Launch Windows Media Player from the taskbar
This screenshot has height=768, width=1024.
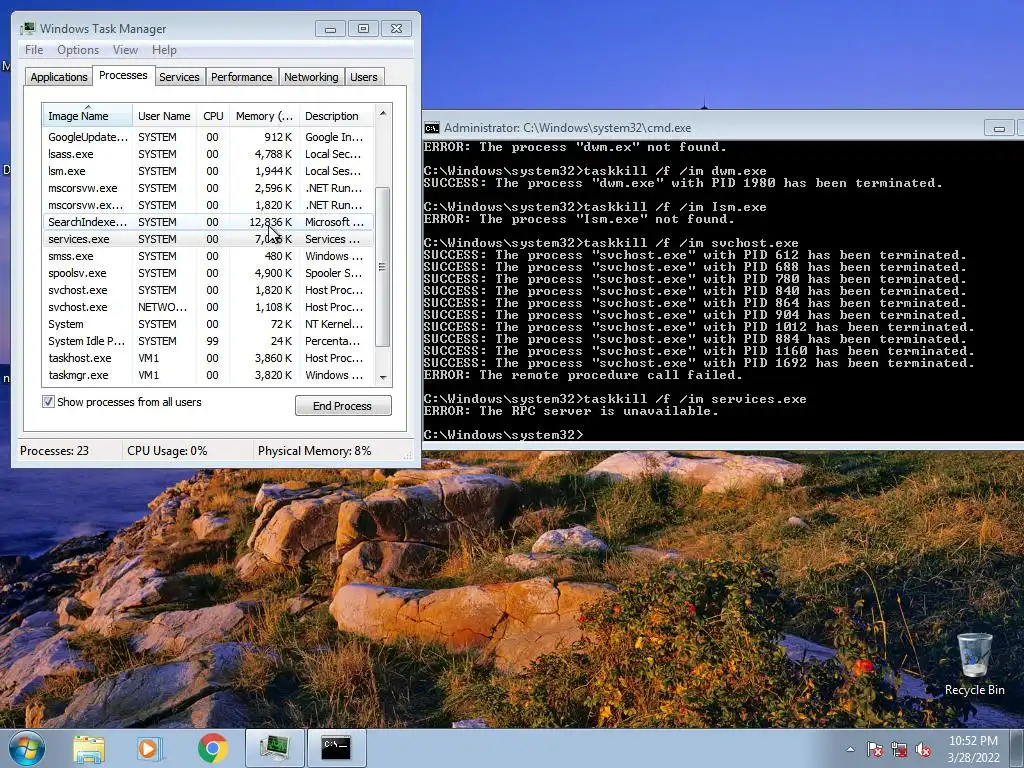click(148, 748)
